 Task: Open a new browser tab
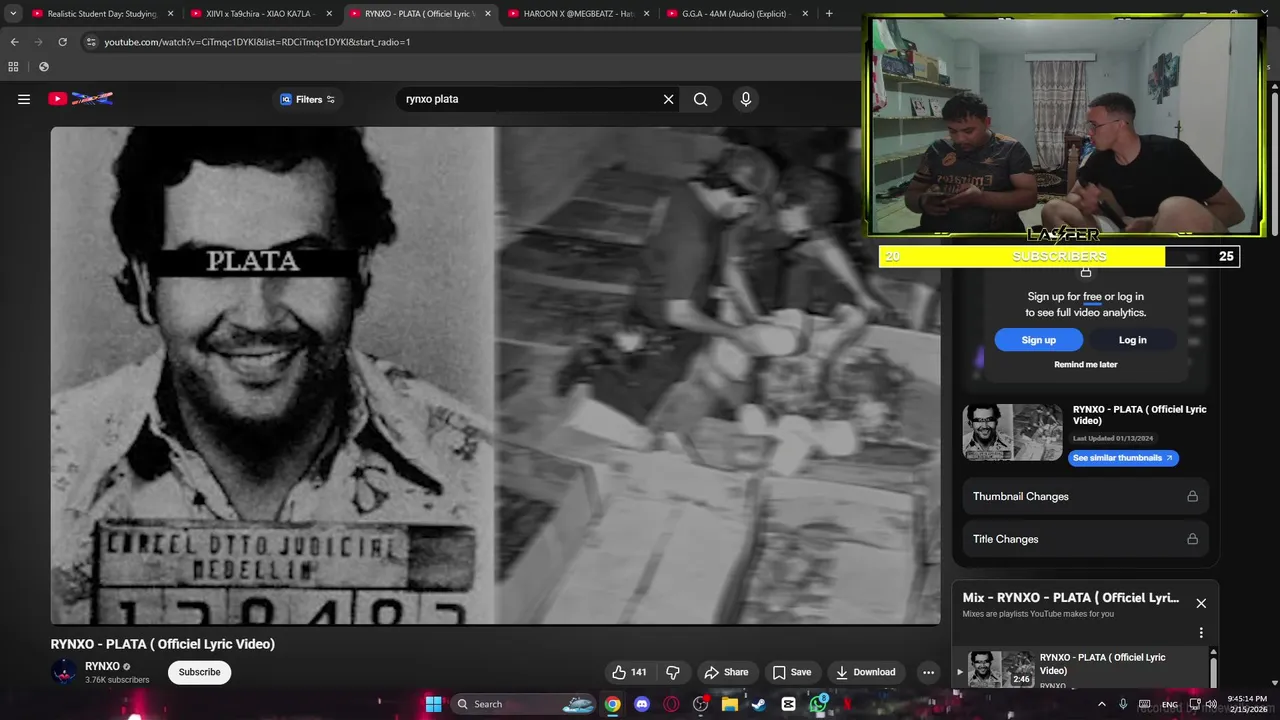pos(828,14)
